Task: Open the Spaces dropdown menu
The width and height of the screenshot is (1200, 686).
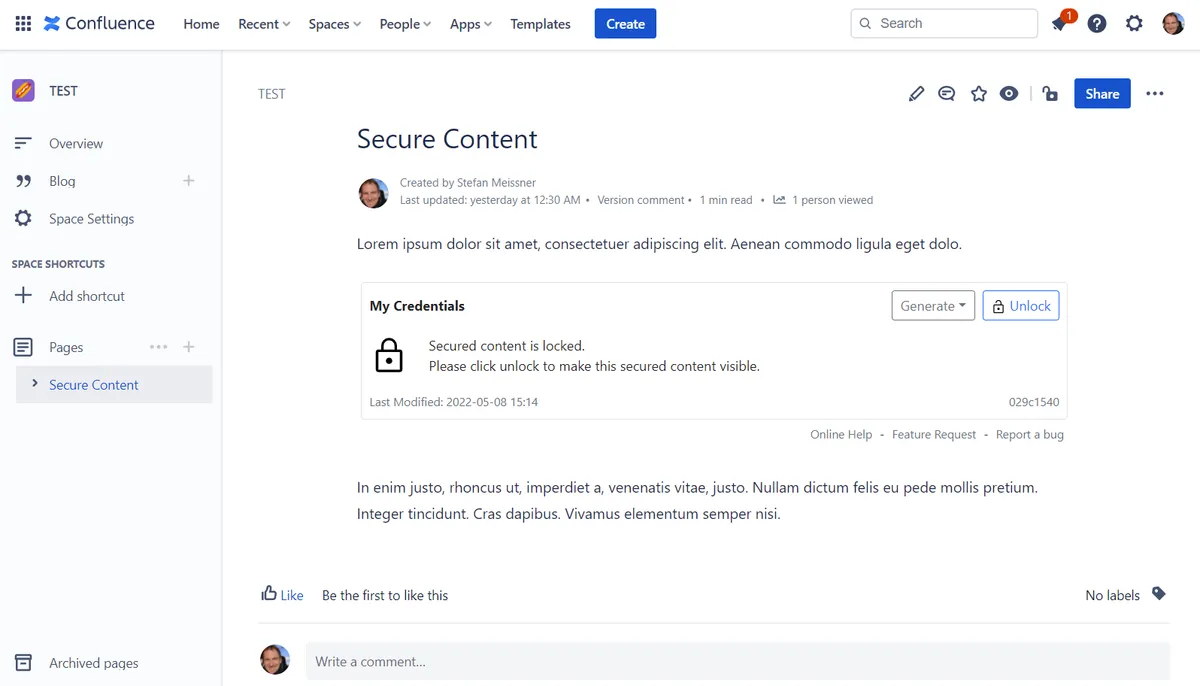Action: coord(335,24)
